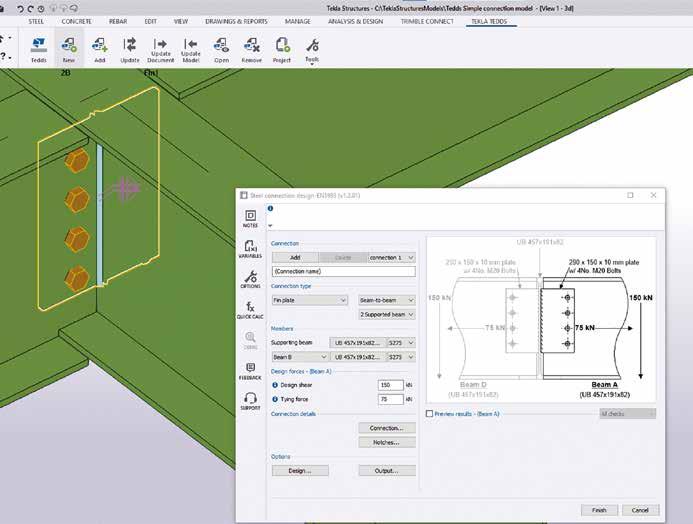Click the Notches... button
The height and width of the screenshot is (524, 693).
[x=387, y=442]
